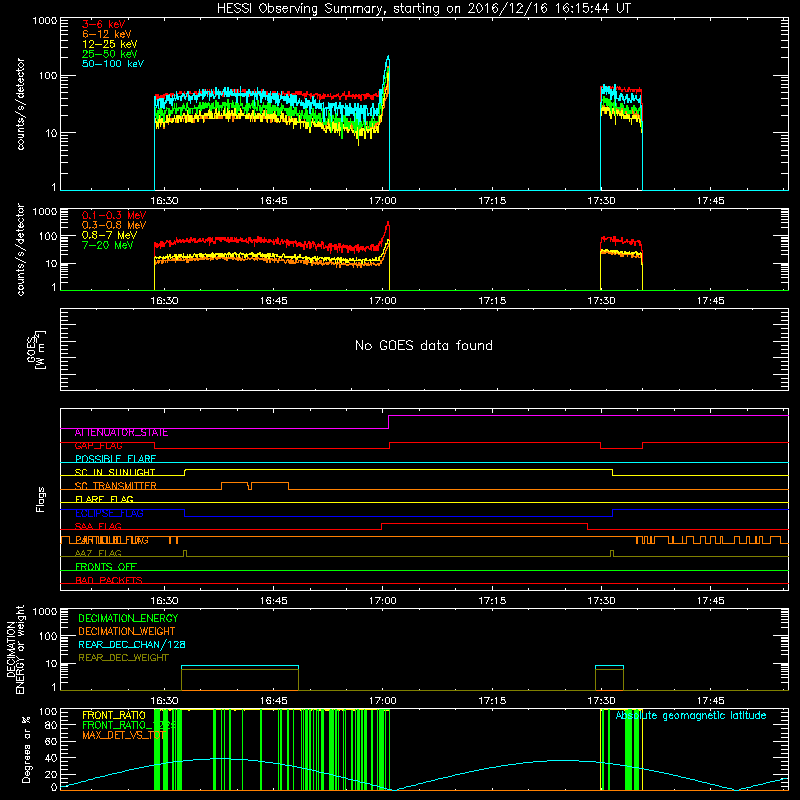This screenshot has height=800, width=800.
Task: Click the DECIMATION_WEIGHT legend label
Action: click(127, 632)
